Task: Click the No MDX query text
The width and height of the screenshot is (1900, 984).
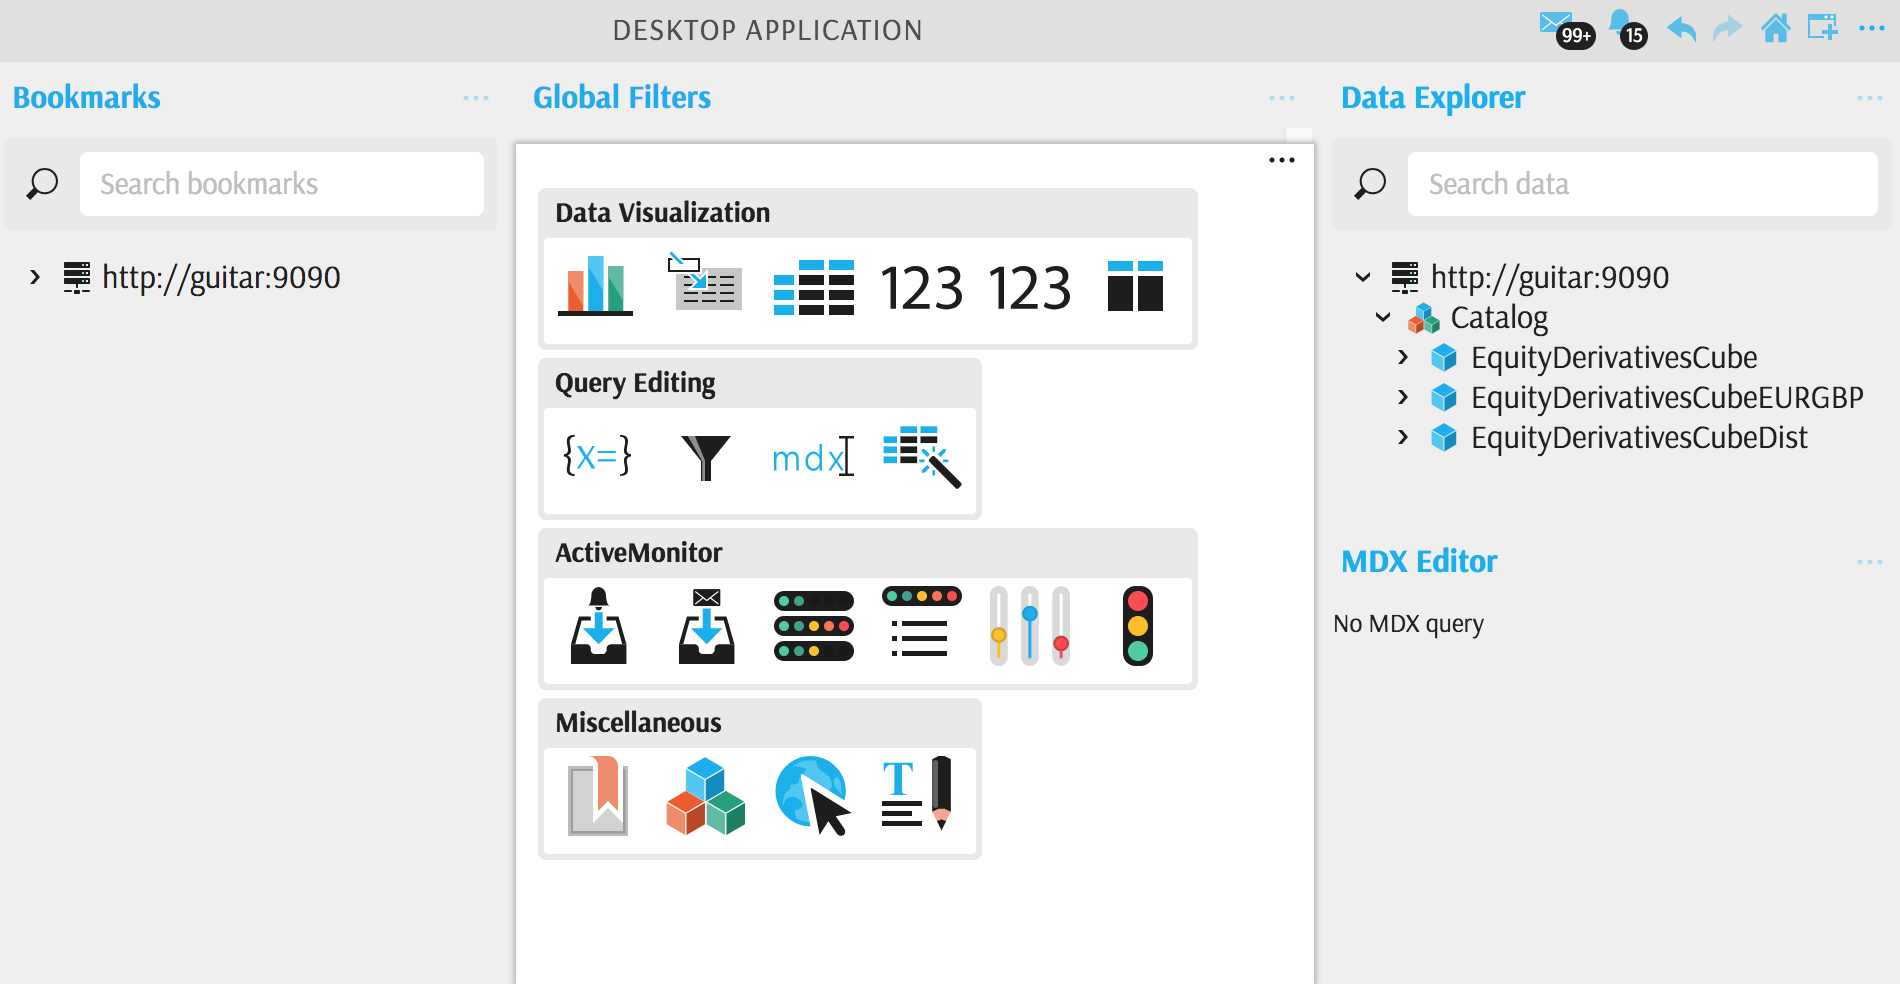Action: 1408,624
